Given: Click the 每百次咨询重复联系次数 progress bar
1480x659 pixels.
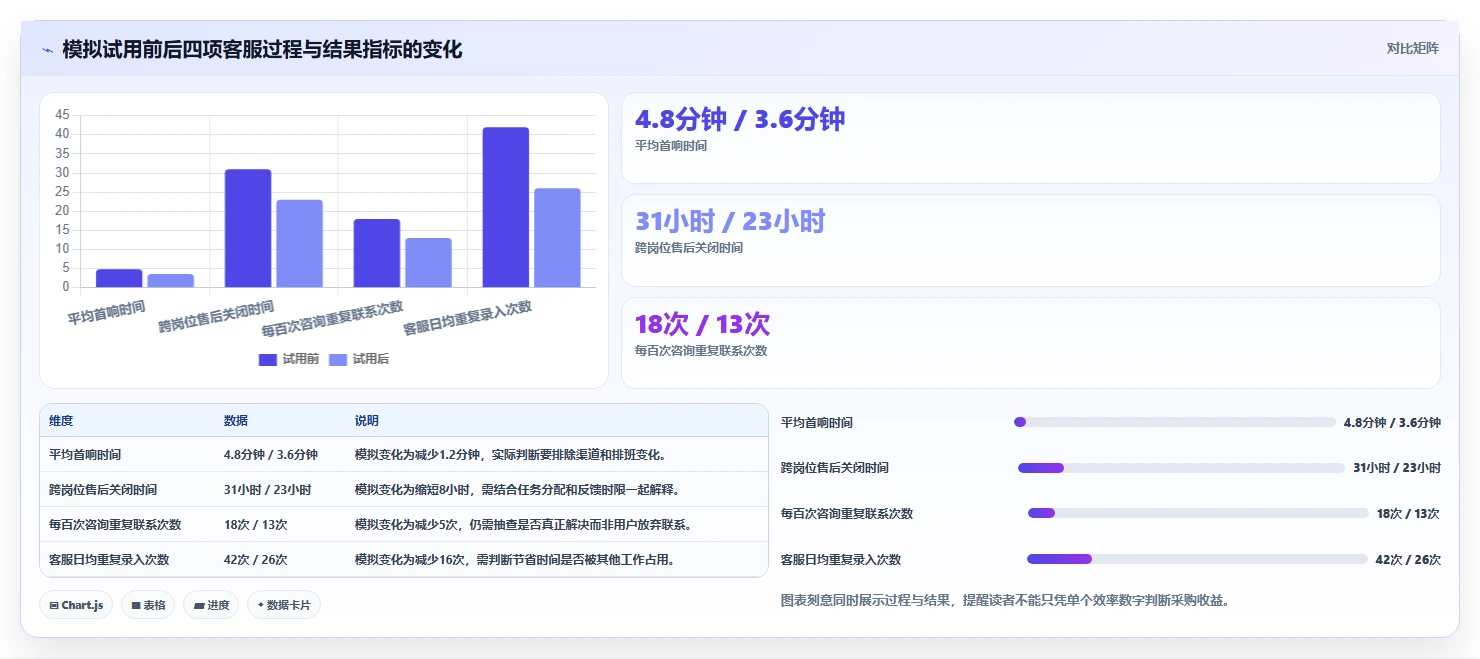Looking at the screenshot, I should click(1198, 513).
